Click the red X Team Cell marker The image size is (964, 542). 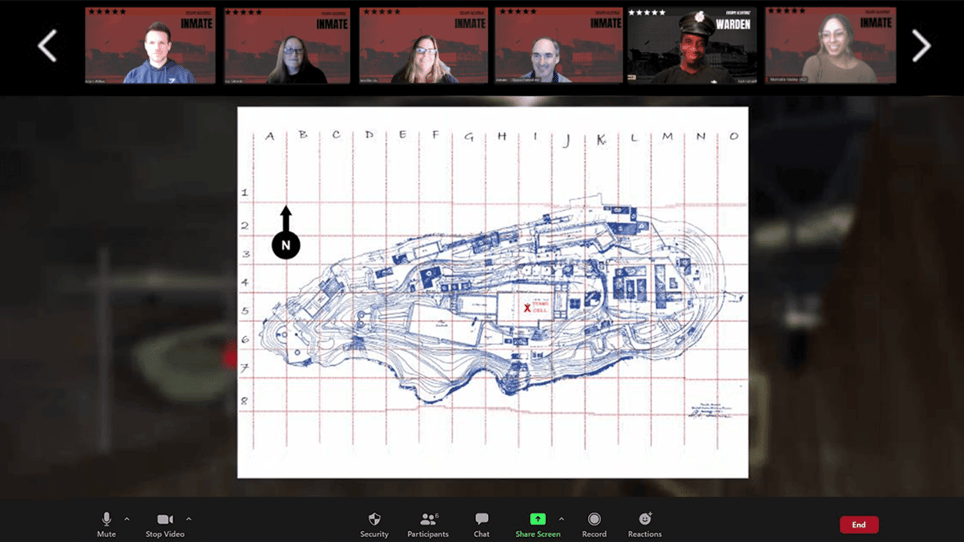(527, 308)
